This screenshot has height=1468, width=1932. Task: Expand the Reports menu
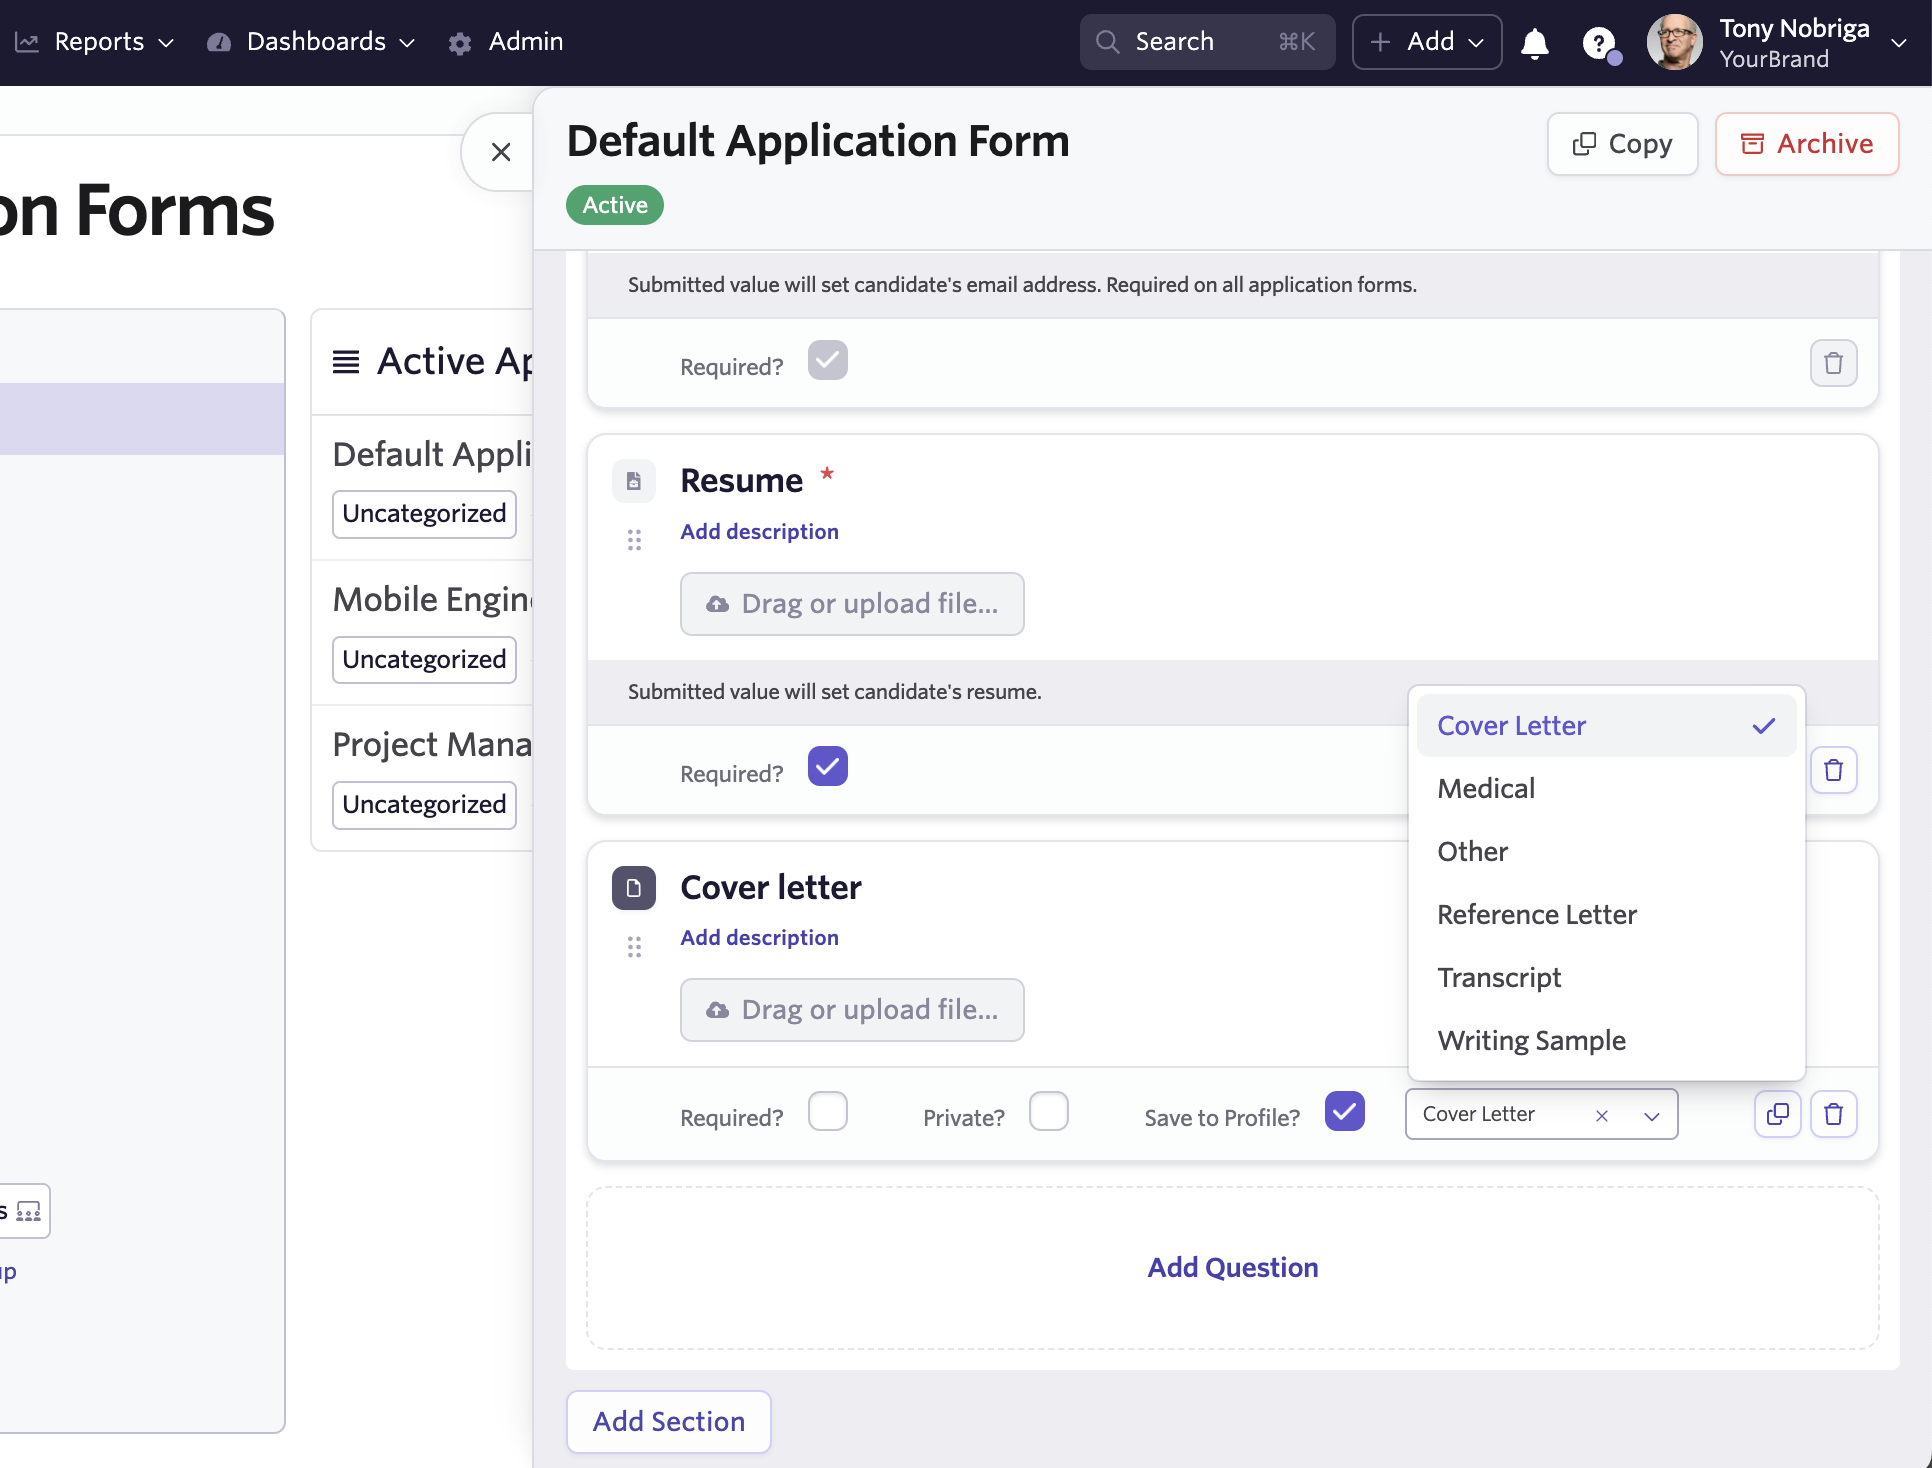(97, 42)
